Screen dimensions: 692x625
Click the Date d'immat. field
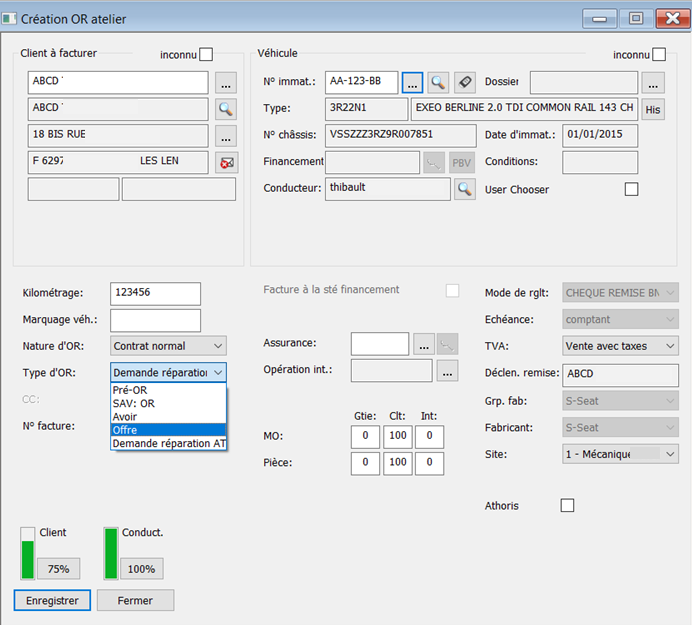[600, 136]
